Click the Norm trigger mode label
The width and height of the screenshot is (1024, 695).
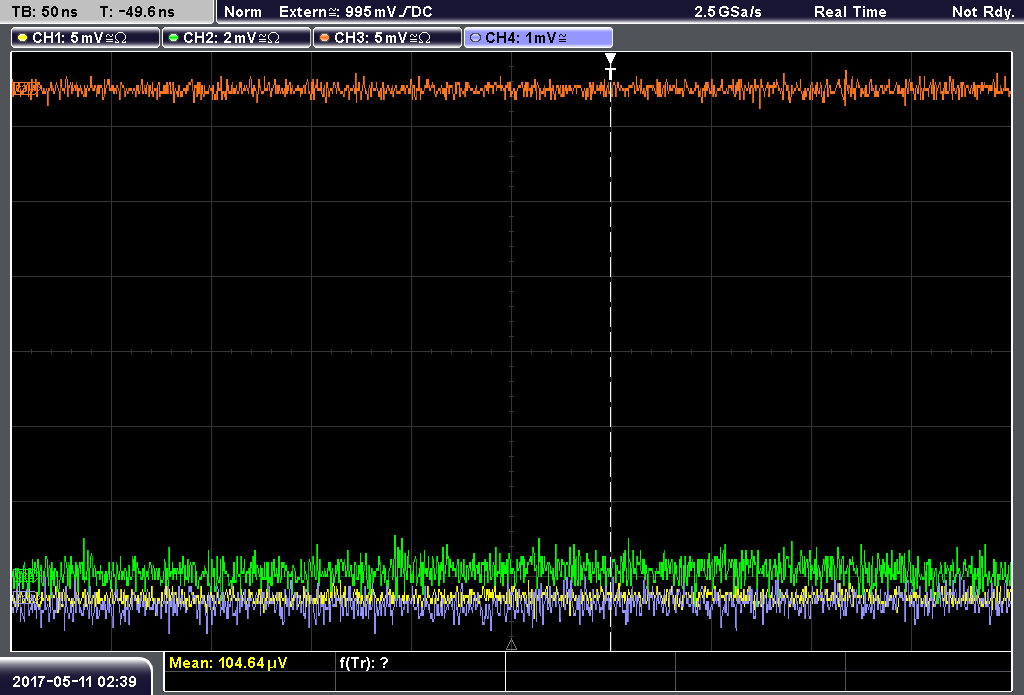[x=242, y=12]
